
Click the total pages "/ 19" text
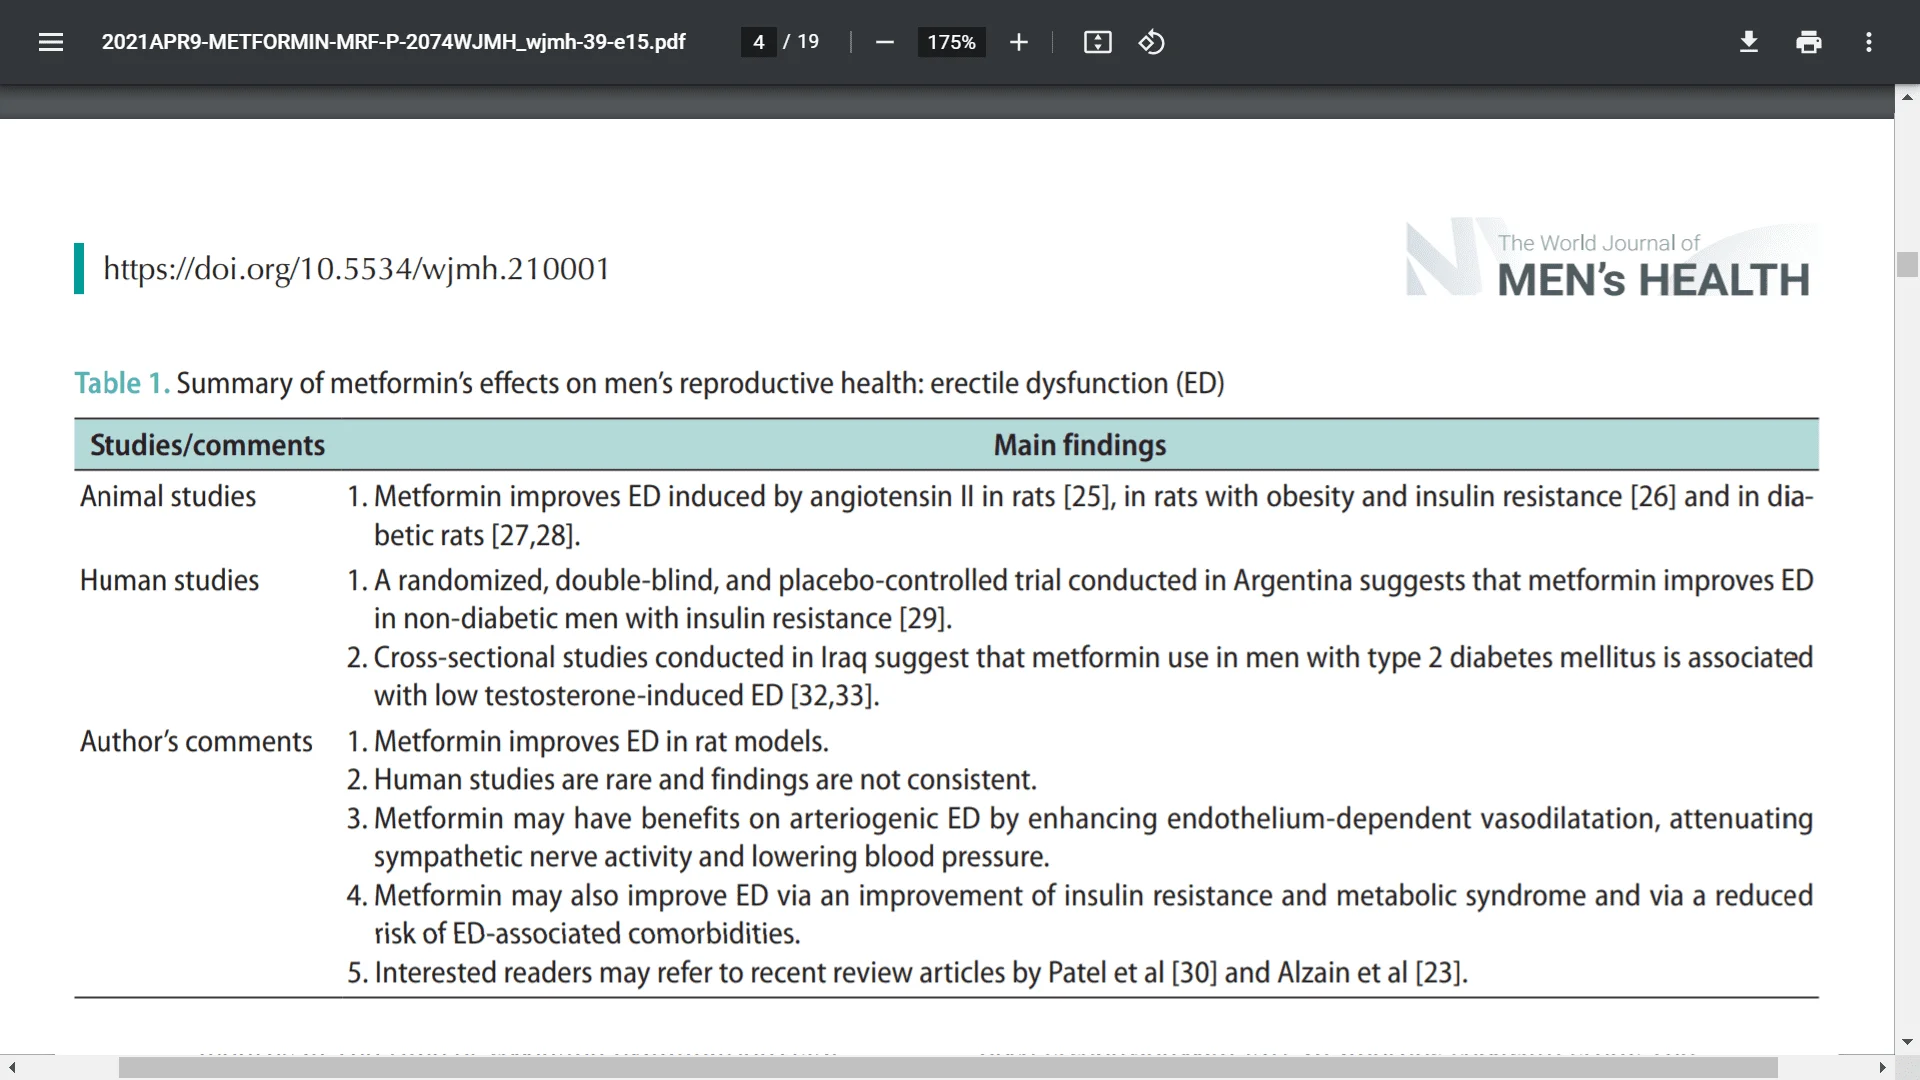(x=801, y=42)
